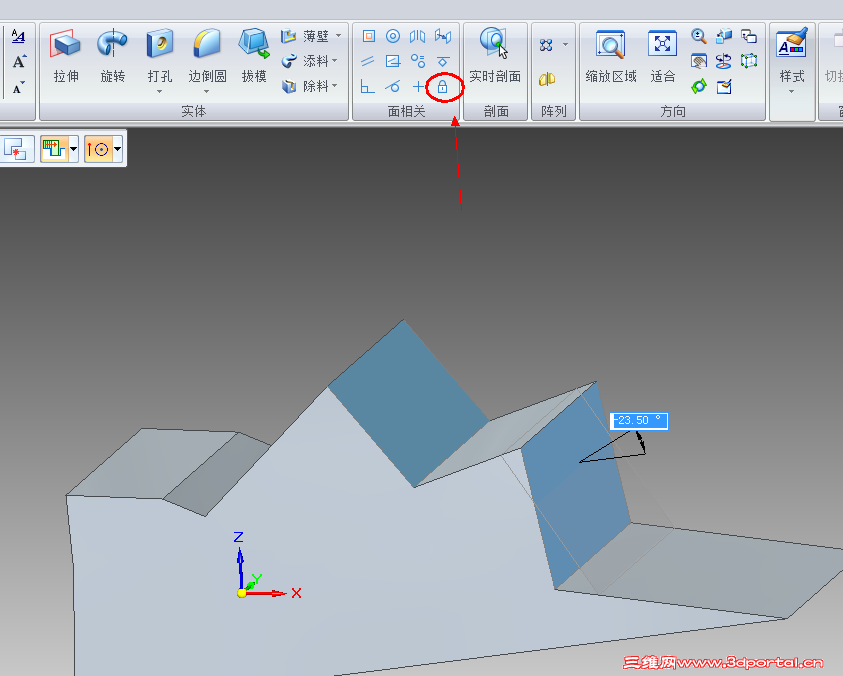The image size is (843, 676).
Task: Open the dropdown arrow under 边倒圆
Action: pos(206,91)
